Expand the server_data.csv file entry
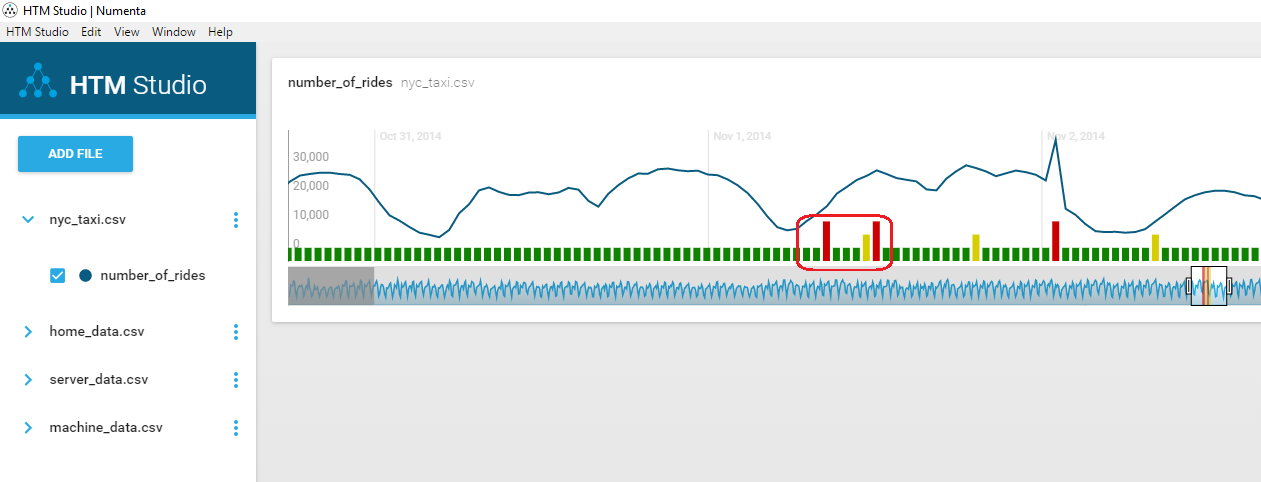The width and height of the screenshot is (1261, 482). coord(28,379)
